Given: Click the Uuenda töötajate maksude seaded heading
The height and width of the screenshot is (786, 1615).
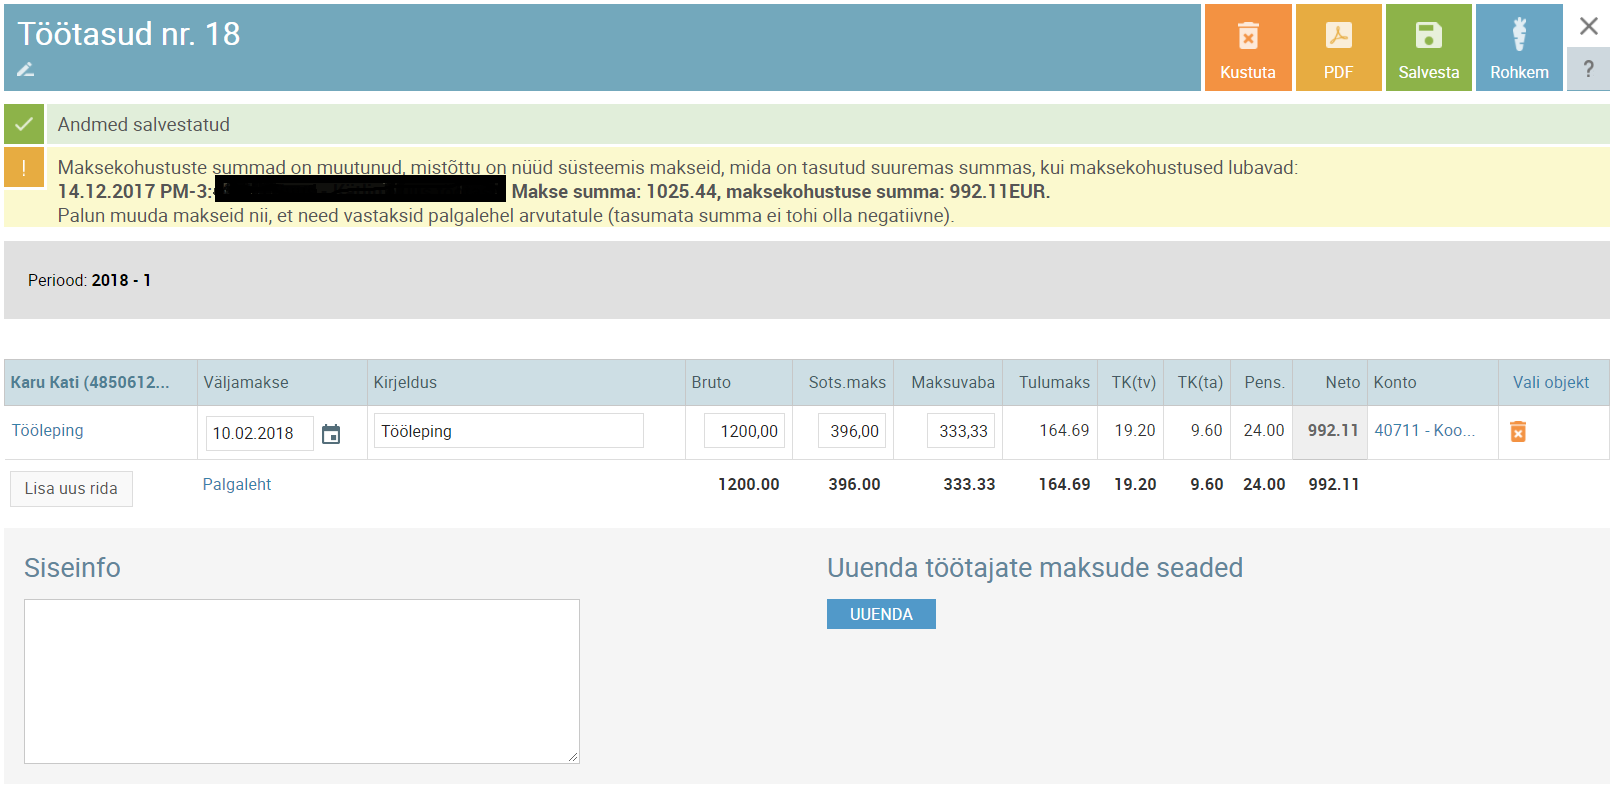Looking at the screenshot, I should (1035, 568).
